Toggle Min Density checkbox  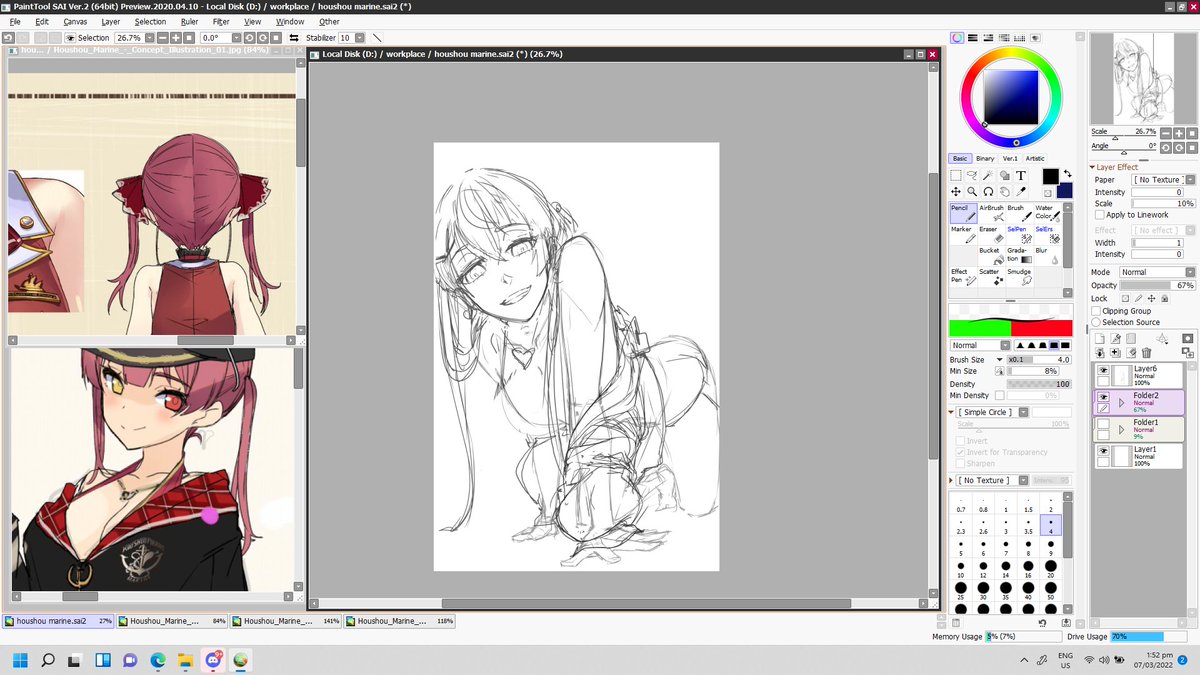tap(999, 396)
